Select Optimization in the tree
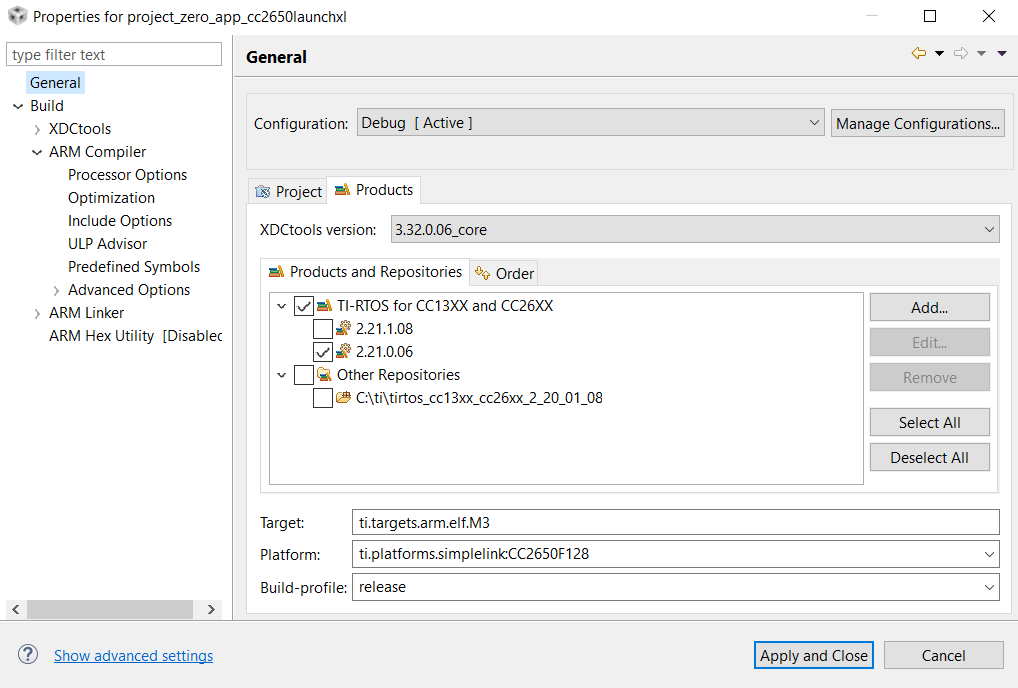The width and height of the screenshot is (1018, 688). [x=111, y=198]
